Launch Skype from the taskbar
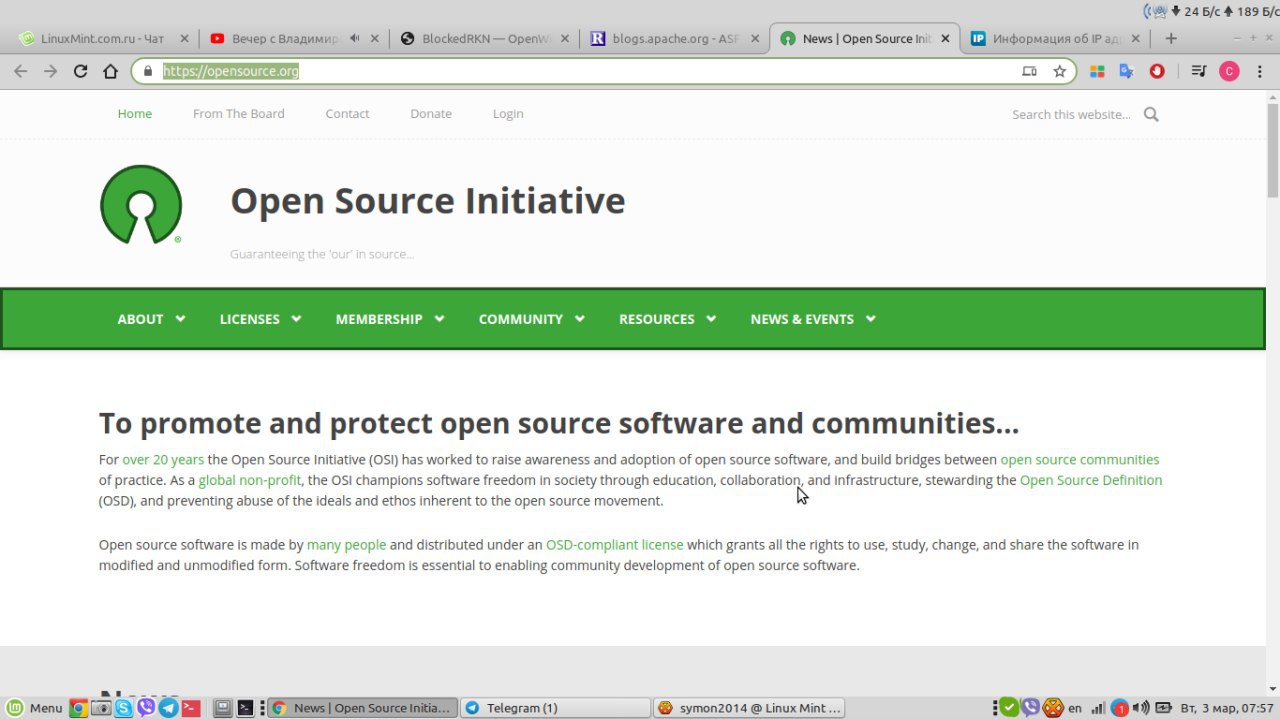This screenshot has height=719, width=1280. 123,708
